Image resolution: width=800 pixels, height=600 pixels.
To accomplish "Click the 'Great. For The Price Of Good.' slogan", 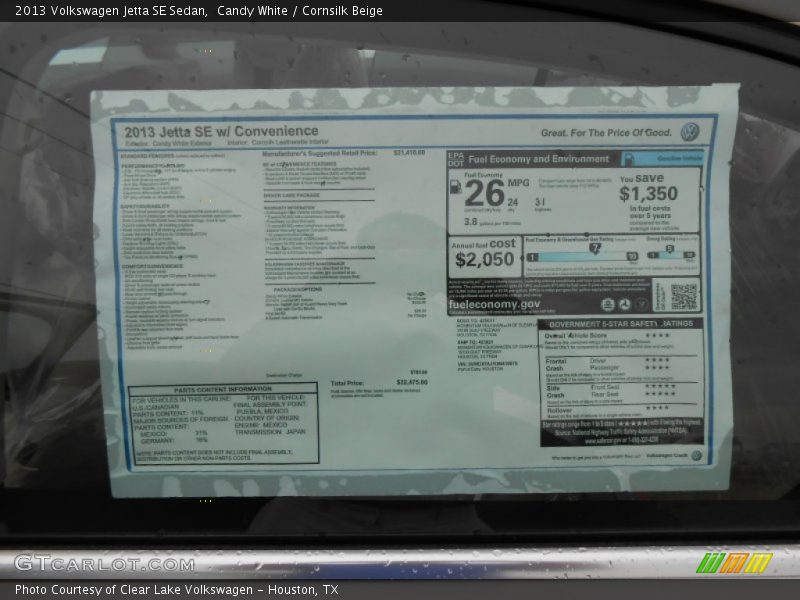I will (606, 133).
